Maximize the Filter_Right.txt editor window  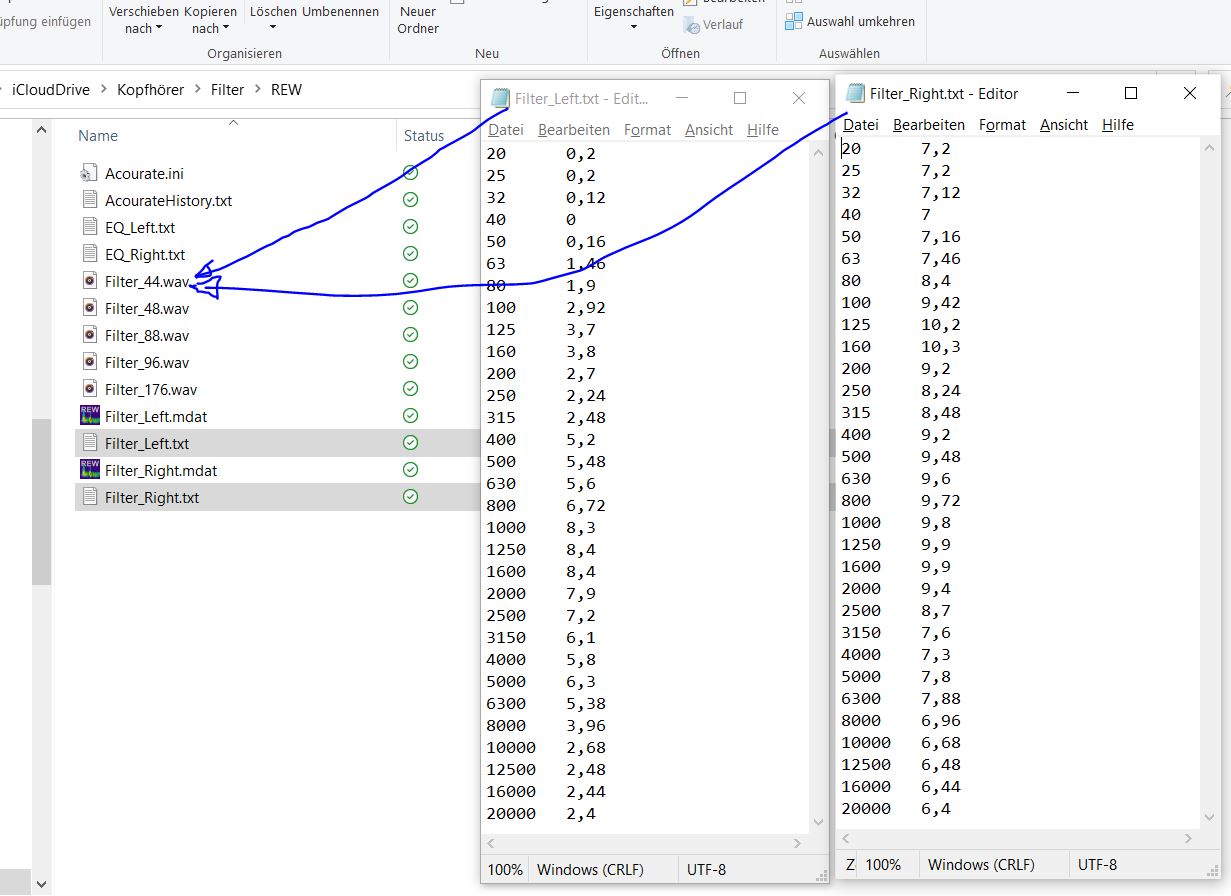point(1131,93)
